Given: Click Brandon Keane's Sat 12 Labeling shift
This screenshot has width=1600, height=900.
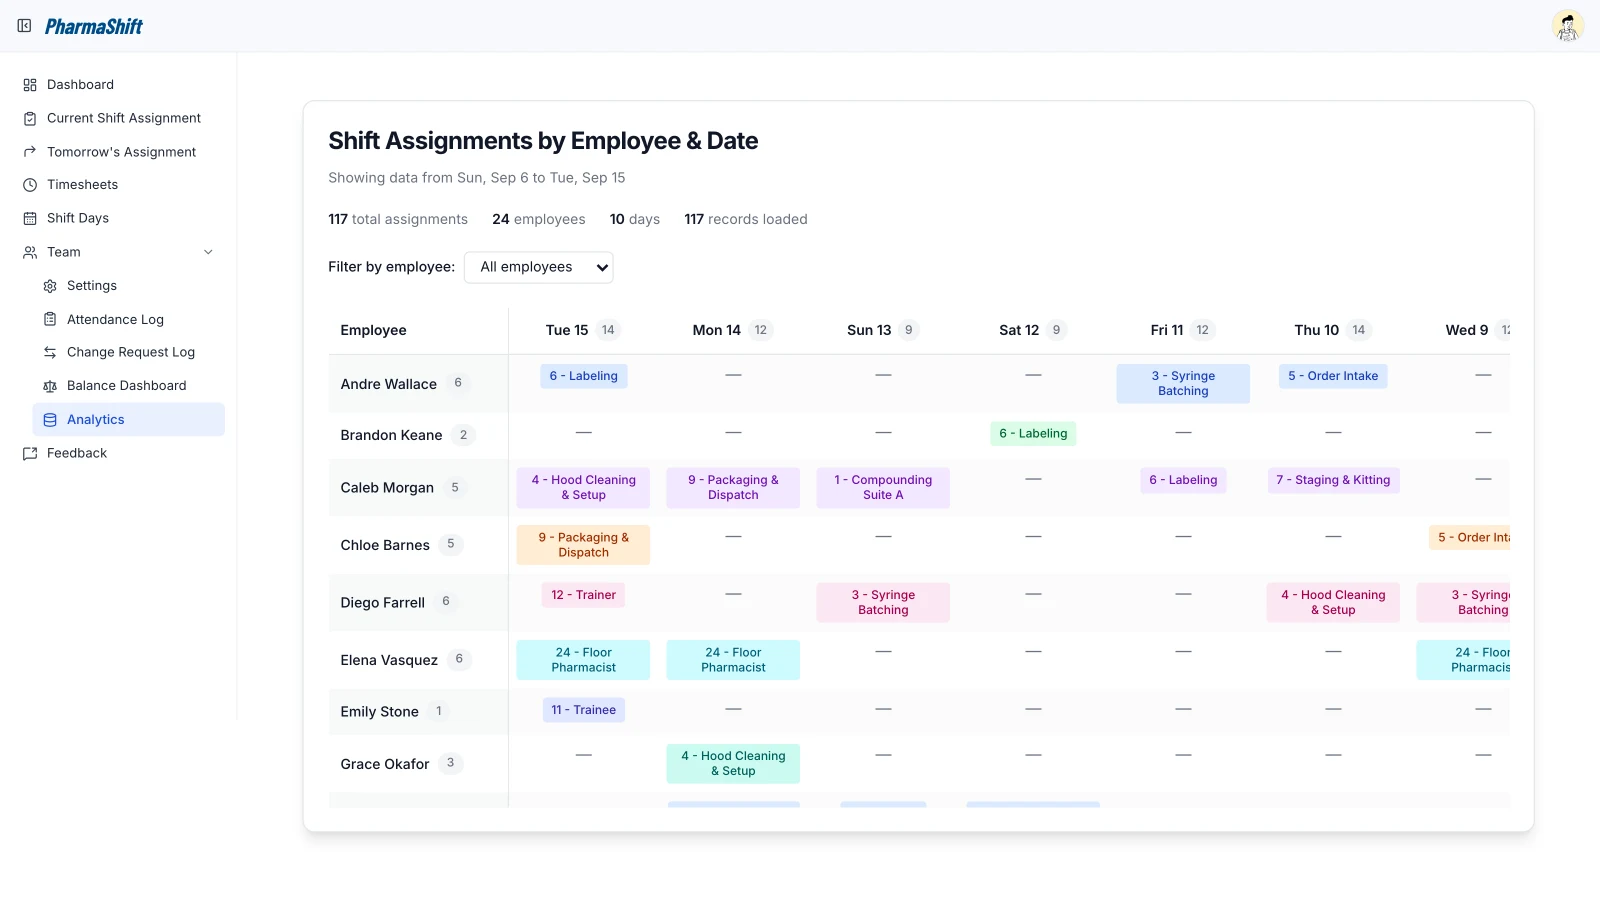Looking at the screenshot, I should [1033, 433].
